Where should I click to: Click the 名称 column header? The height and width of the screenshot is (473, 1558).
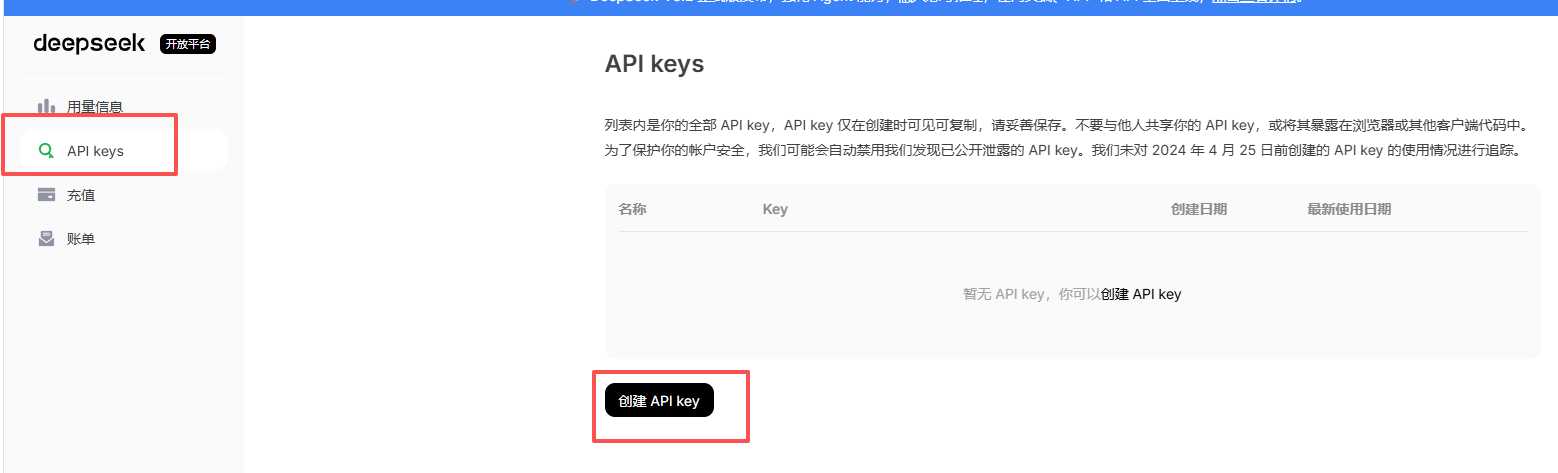point(632,209)
